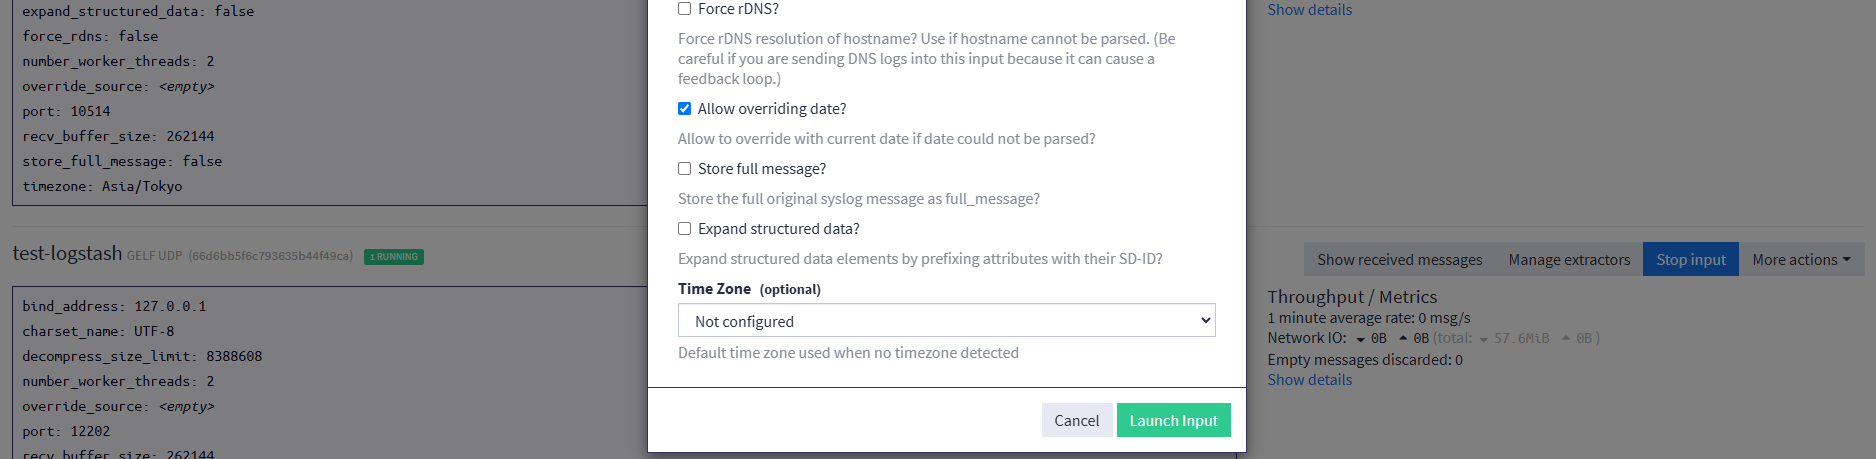Expand the More actions menu
This screenshot has width=1876, height=459.
[1801, 260]
